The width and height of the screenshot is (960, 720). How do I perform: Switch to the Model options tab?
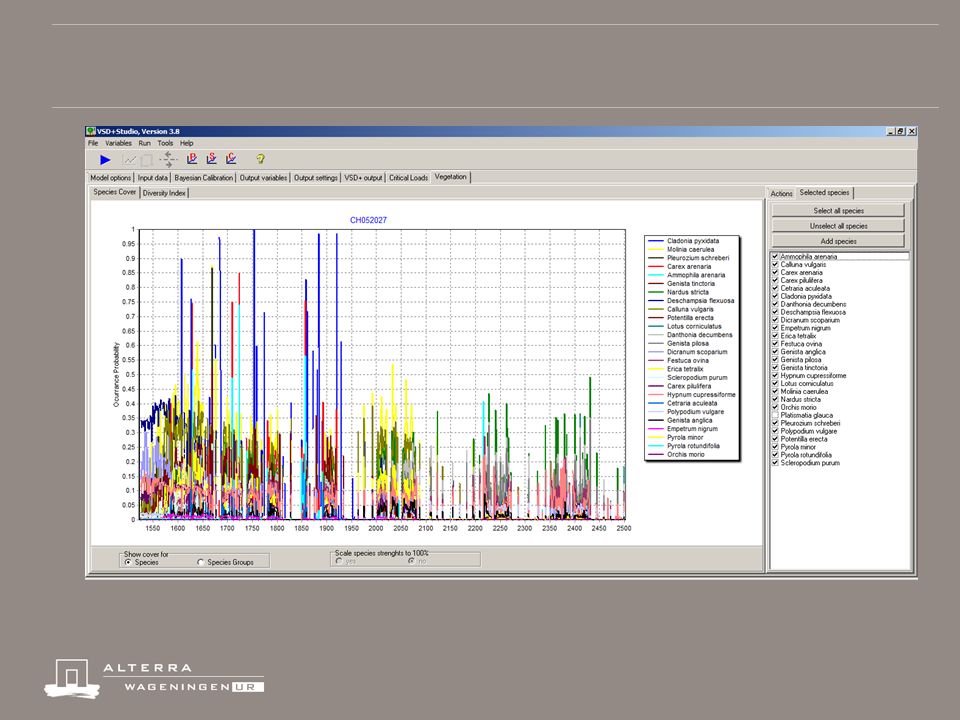coord(111,178)
